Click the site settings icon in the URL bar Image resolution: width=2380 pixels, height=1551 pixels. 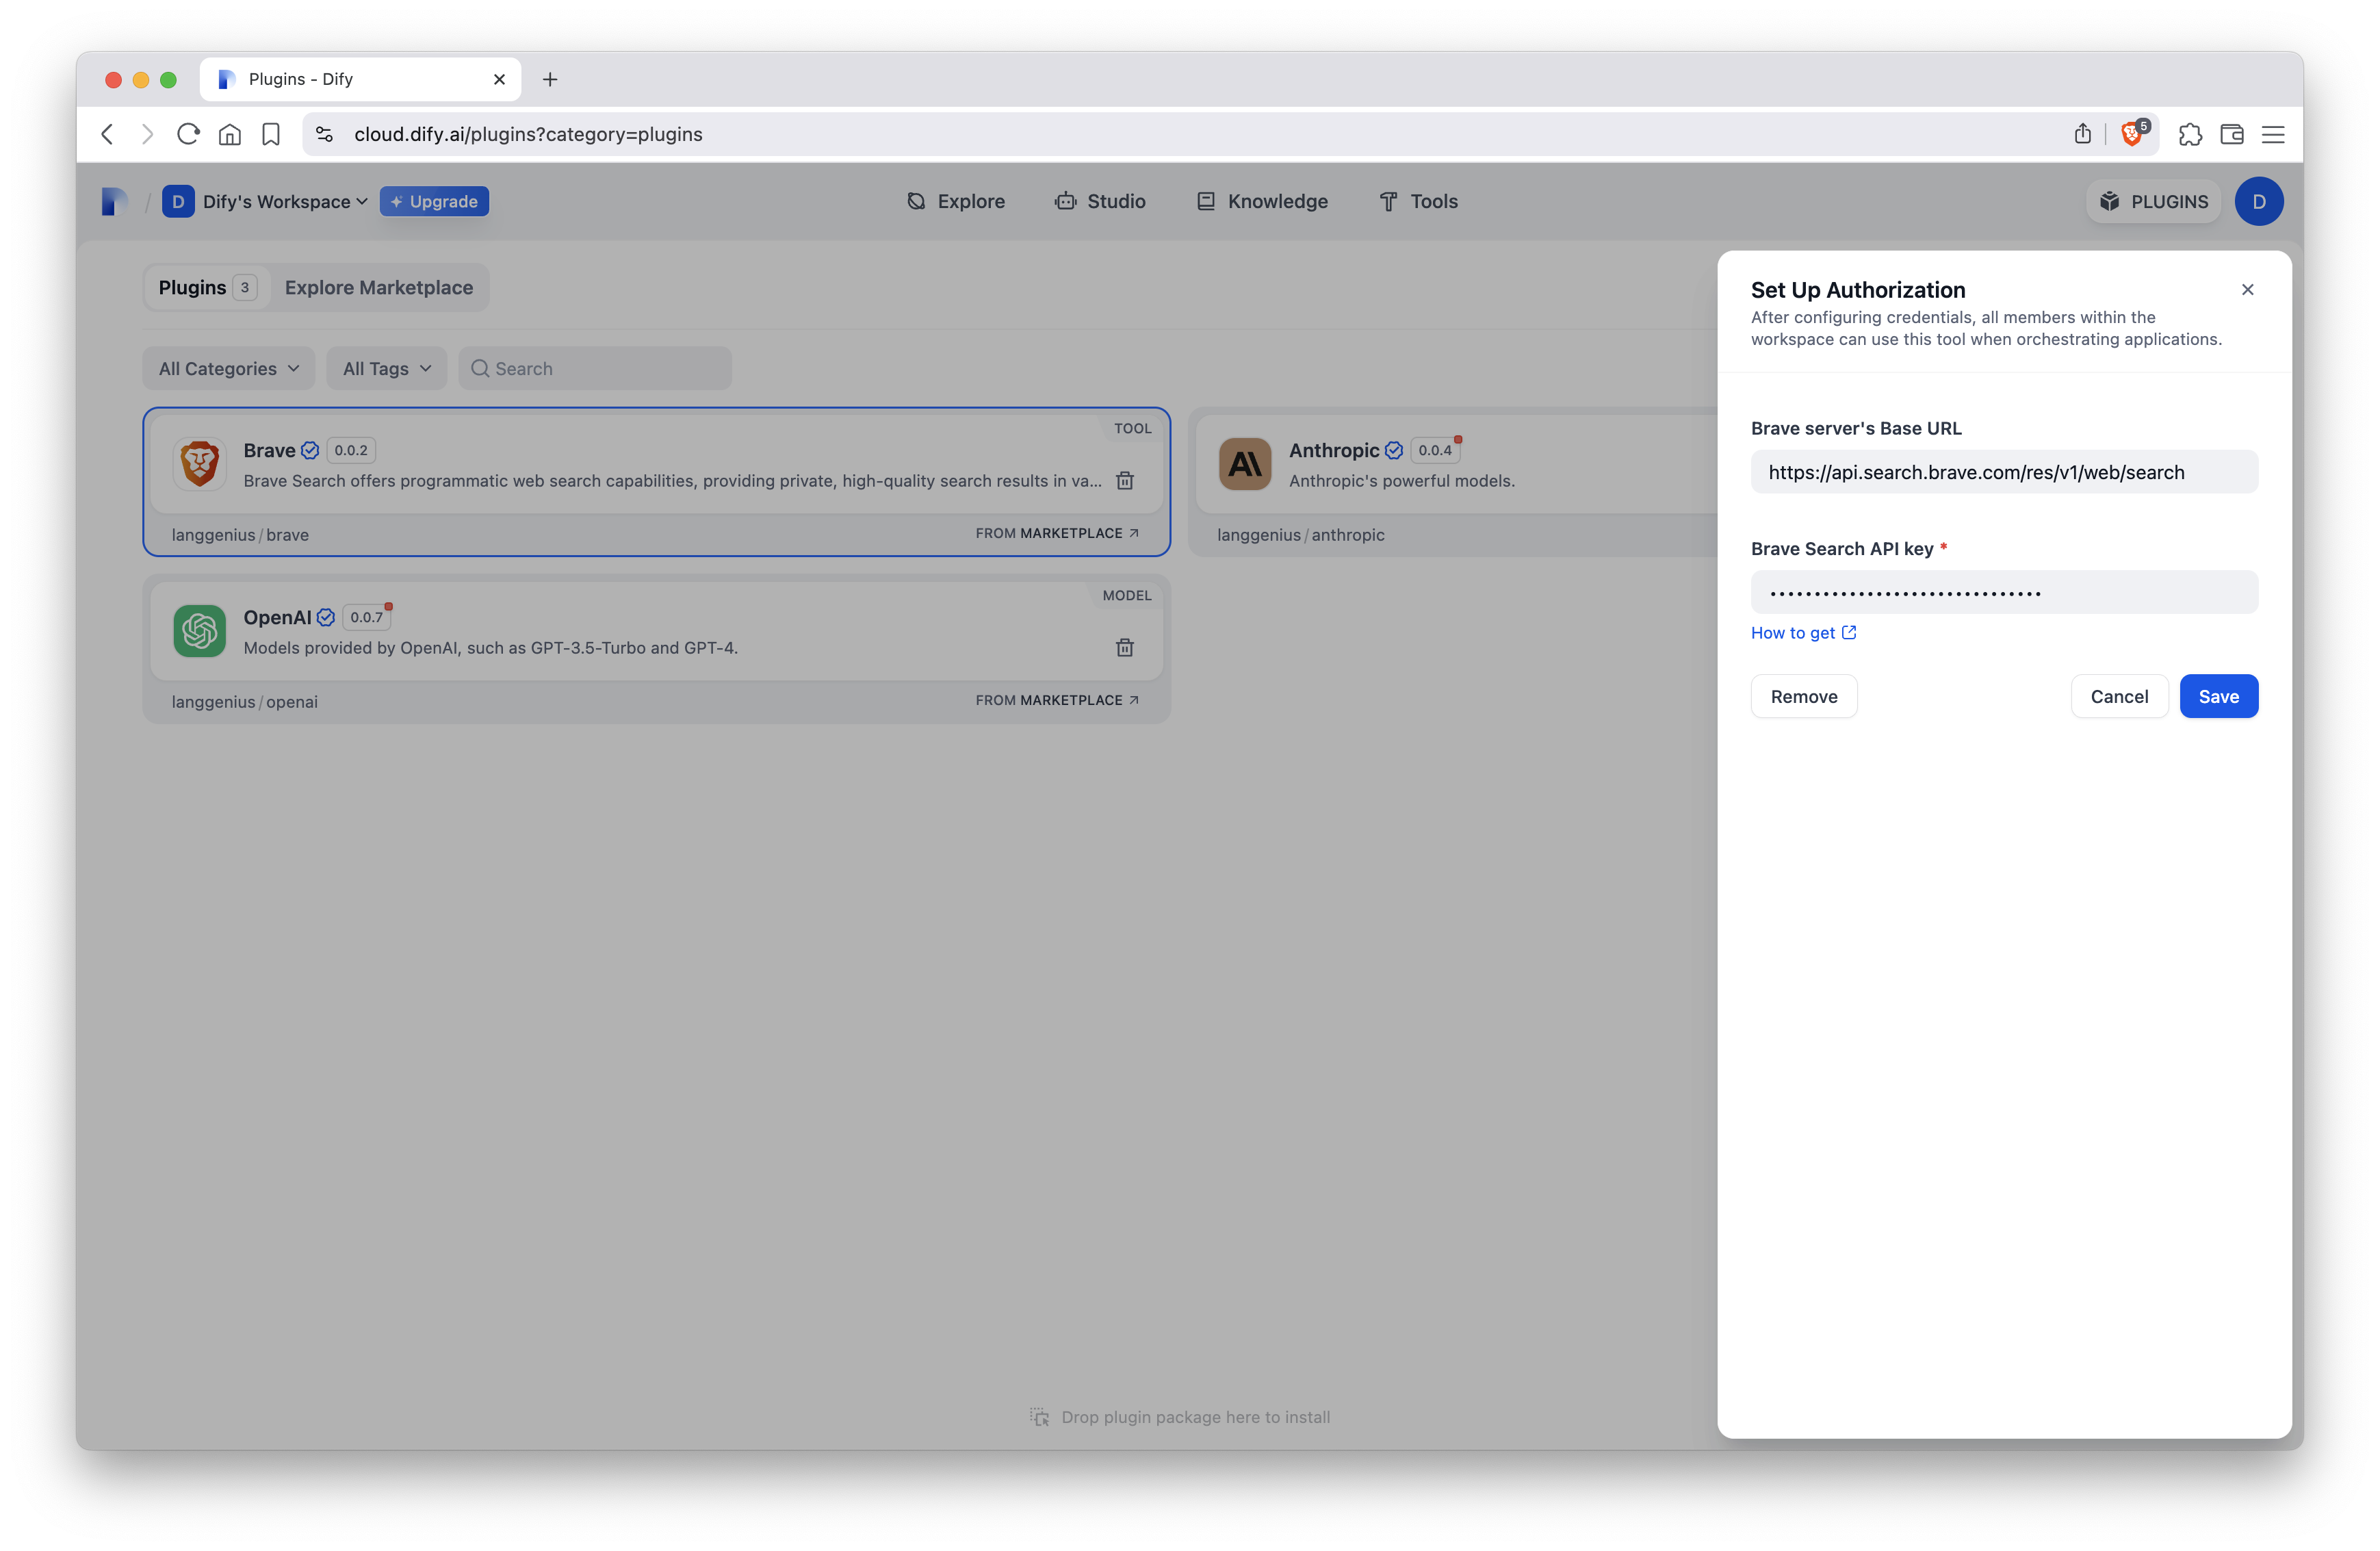(x=324, y=134)
